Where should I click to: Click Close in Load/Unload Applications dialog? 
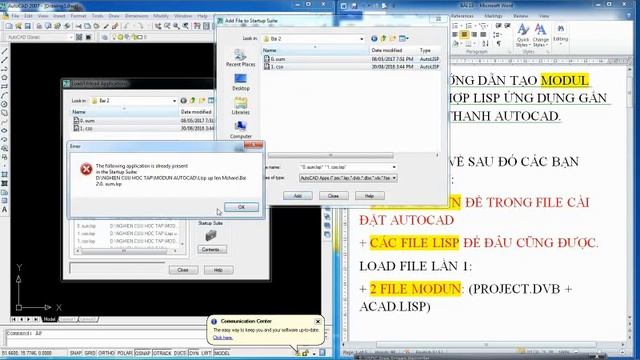click(183, 270)
